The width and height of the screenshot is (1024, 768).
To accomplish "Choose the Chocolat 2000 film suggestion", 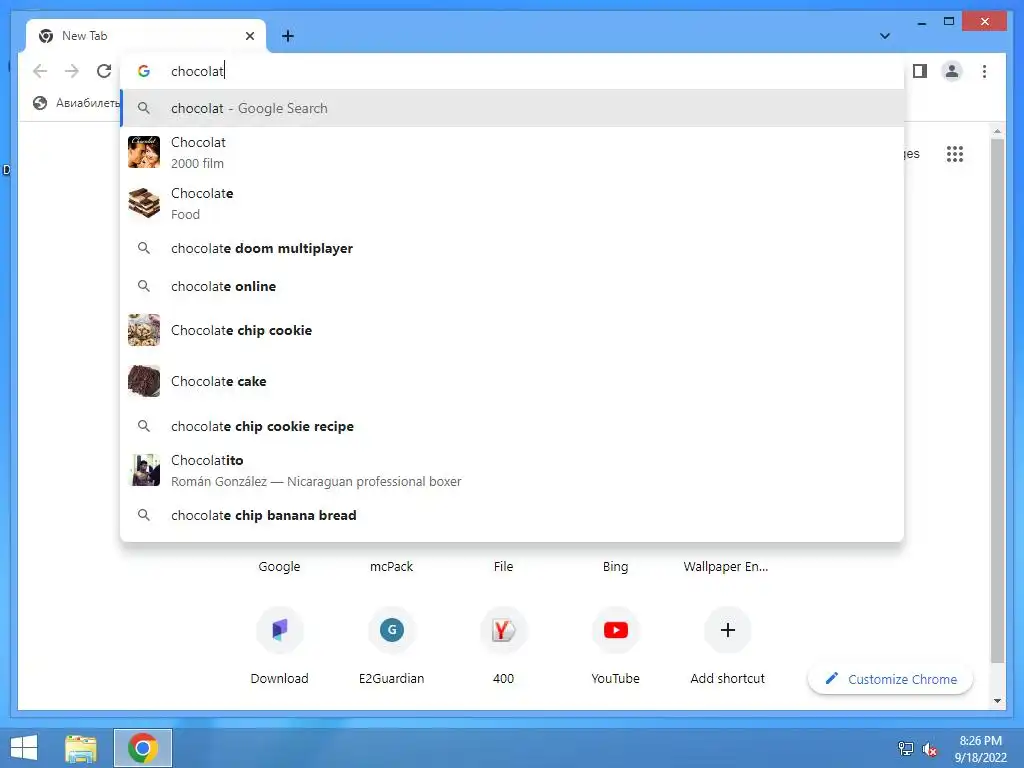I will (512, 152).
